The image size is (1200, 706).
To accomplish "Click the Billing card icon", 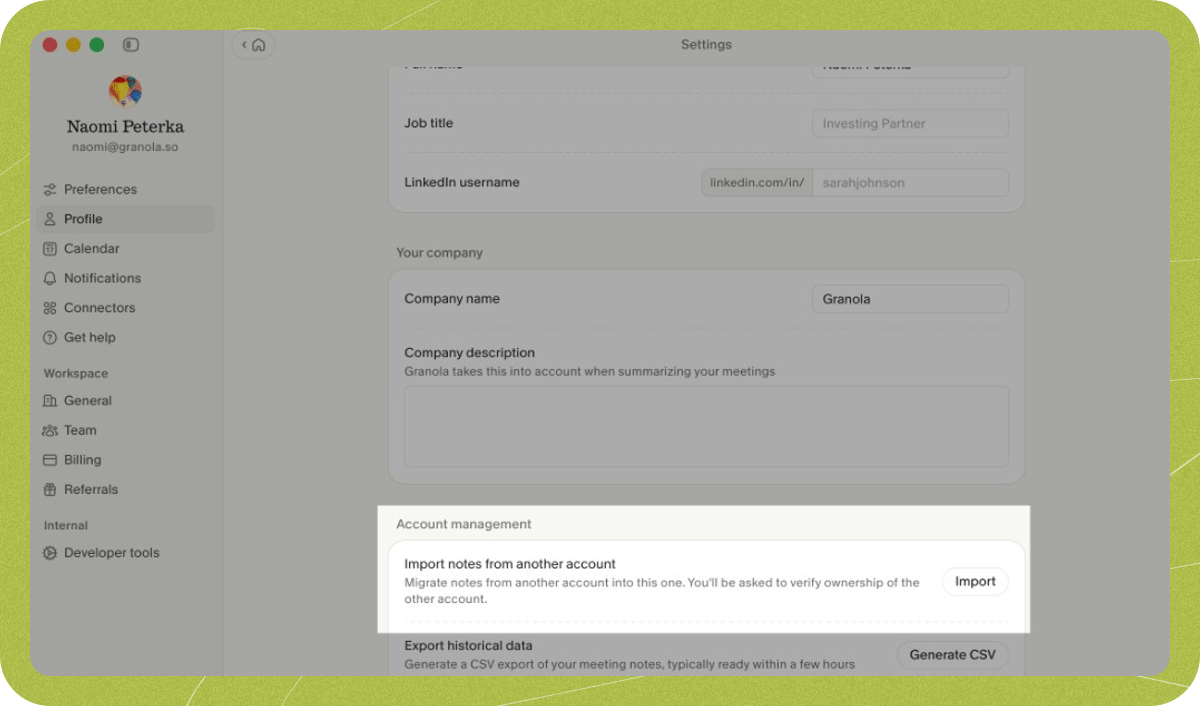I will [50, 460].
